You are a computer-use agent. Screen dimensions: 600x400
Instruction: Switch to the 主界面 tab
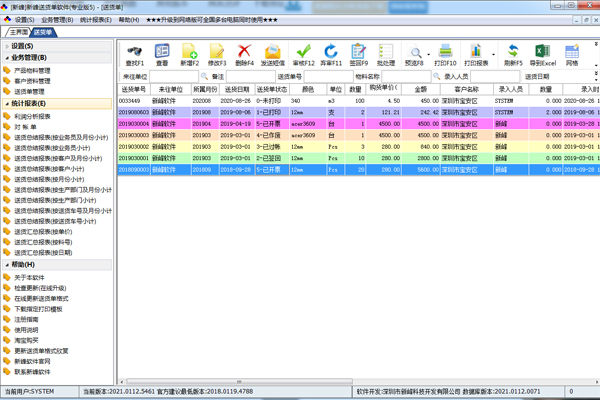coord(17,33)
